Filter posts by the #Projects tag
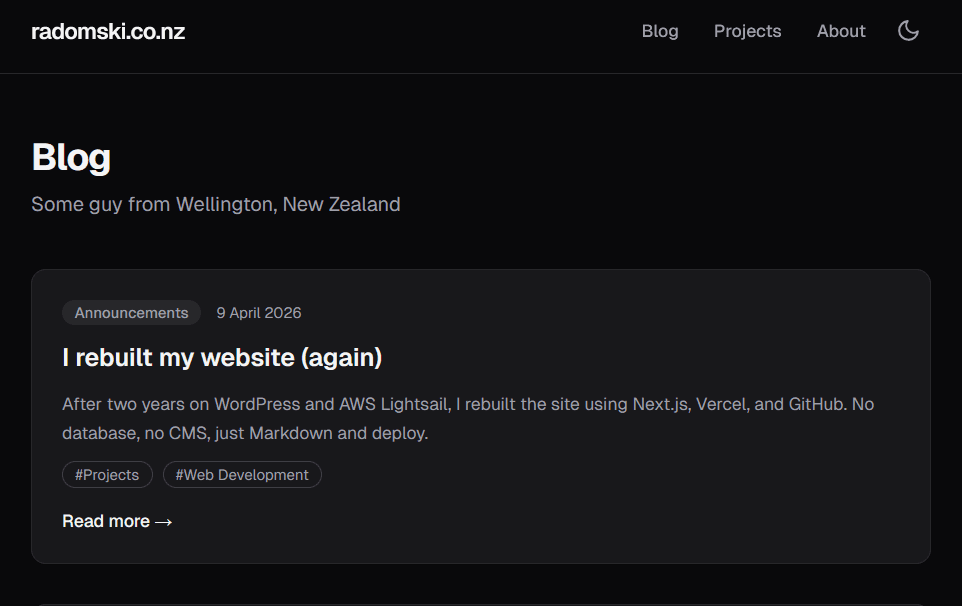The width and height of the screenshot is (962, 606). click(x=107, y=474)
